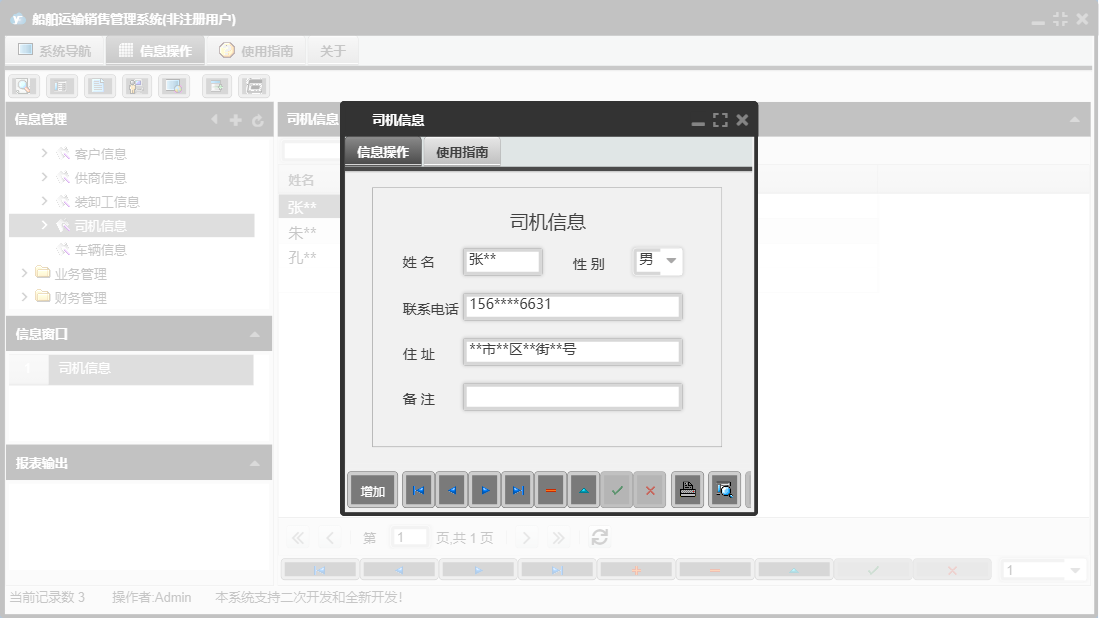The image size is (1099, 618).
Task: Confirm changes with the green check mark
Action: [617, 489]
